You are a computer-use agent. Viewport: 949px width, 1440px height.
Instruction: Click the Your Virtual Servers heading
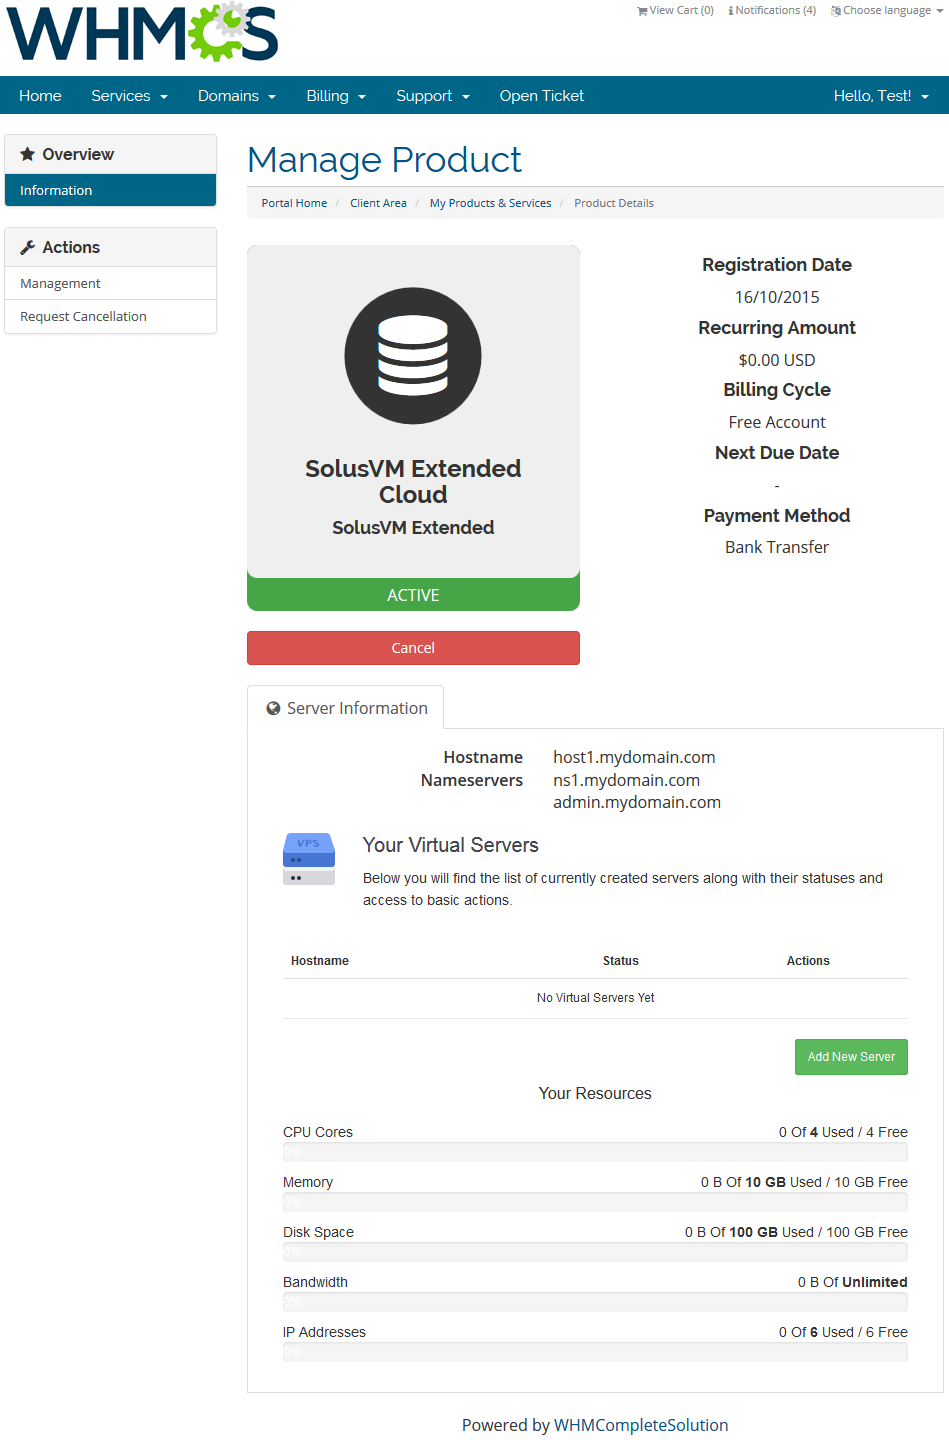point(450,845)
